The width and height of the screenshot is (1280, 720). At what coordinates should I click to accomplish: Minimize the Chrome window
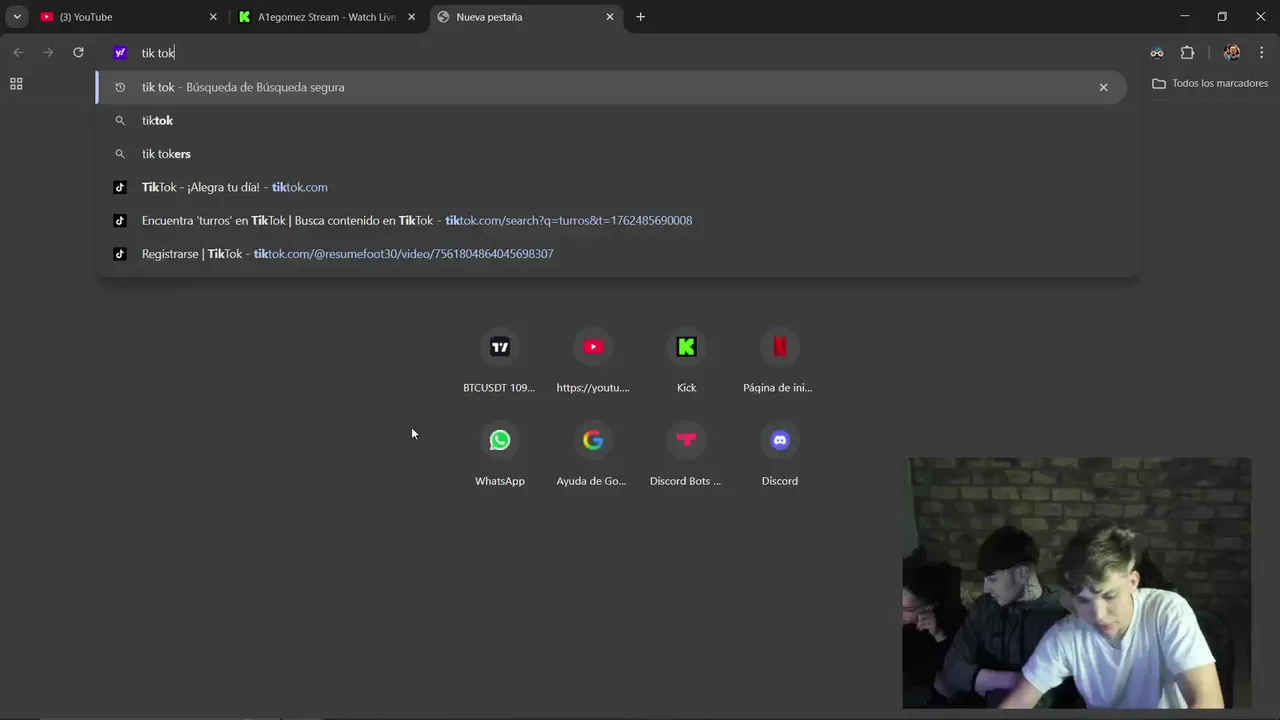1185,17
